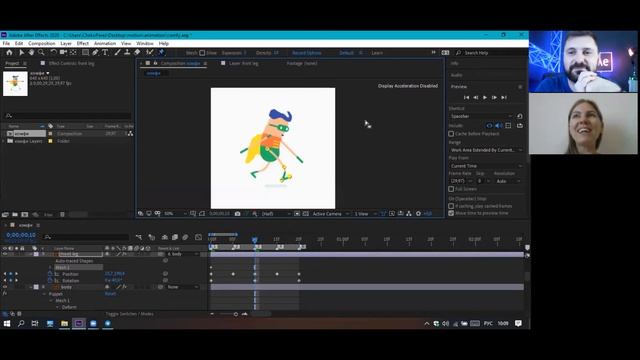This screenshot has height=360, width=640.
Task: Enable Cache Before Playback checkbox
Action: pos(451,134)
